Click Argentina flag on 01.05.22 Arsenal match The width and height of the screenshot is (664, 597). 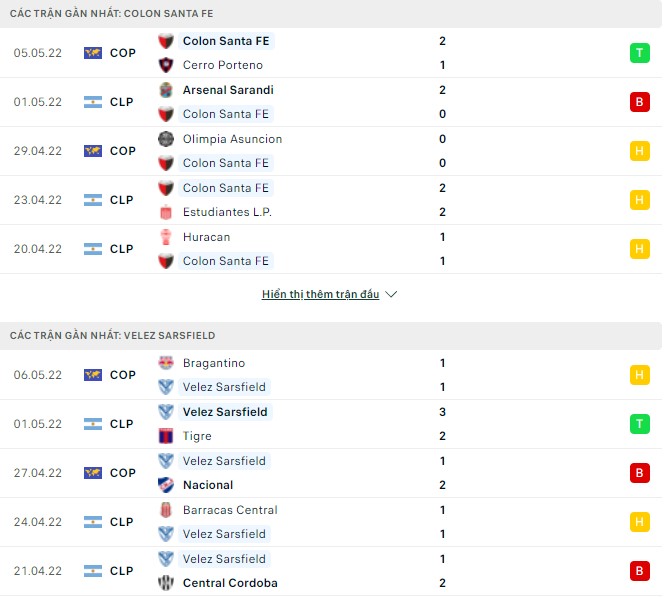point(93,102)
